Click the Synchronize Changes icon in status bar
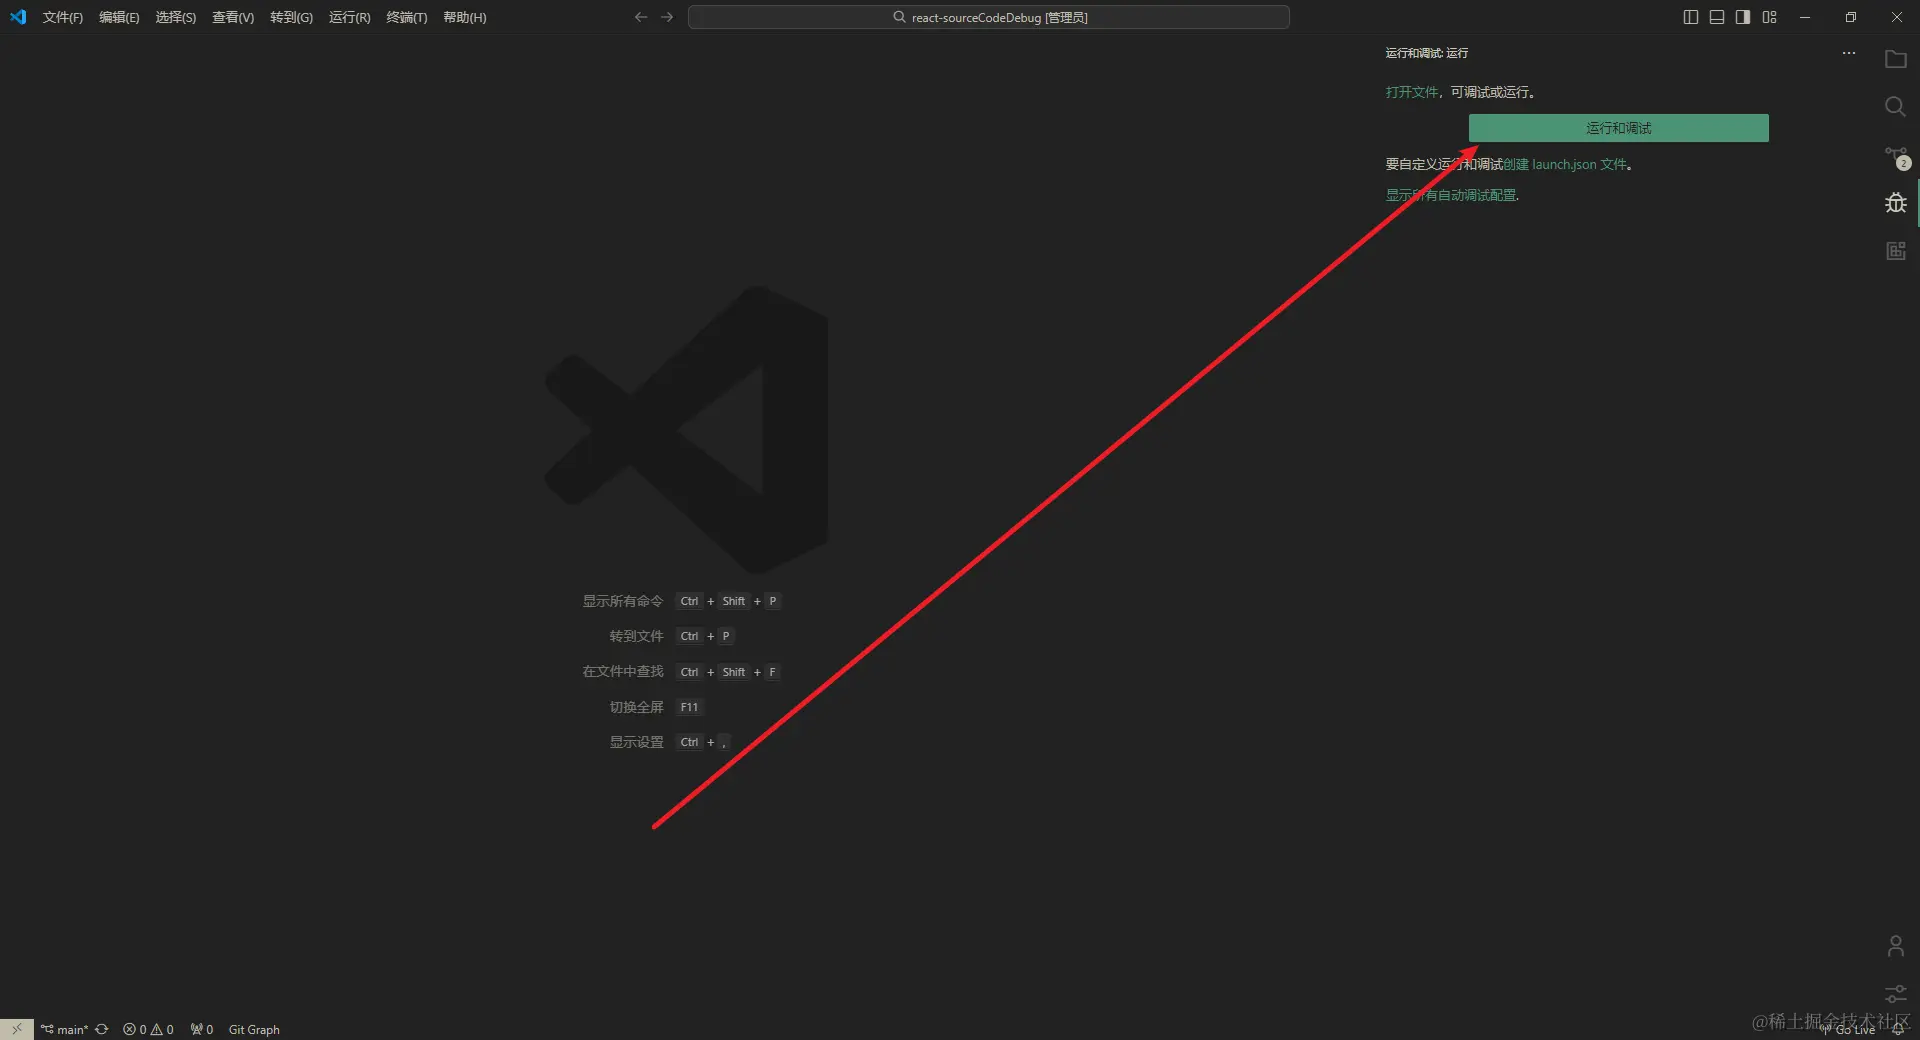Screen dimensions: 1920x1040 [x=101, y=1029]
